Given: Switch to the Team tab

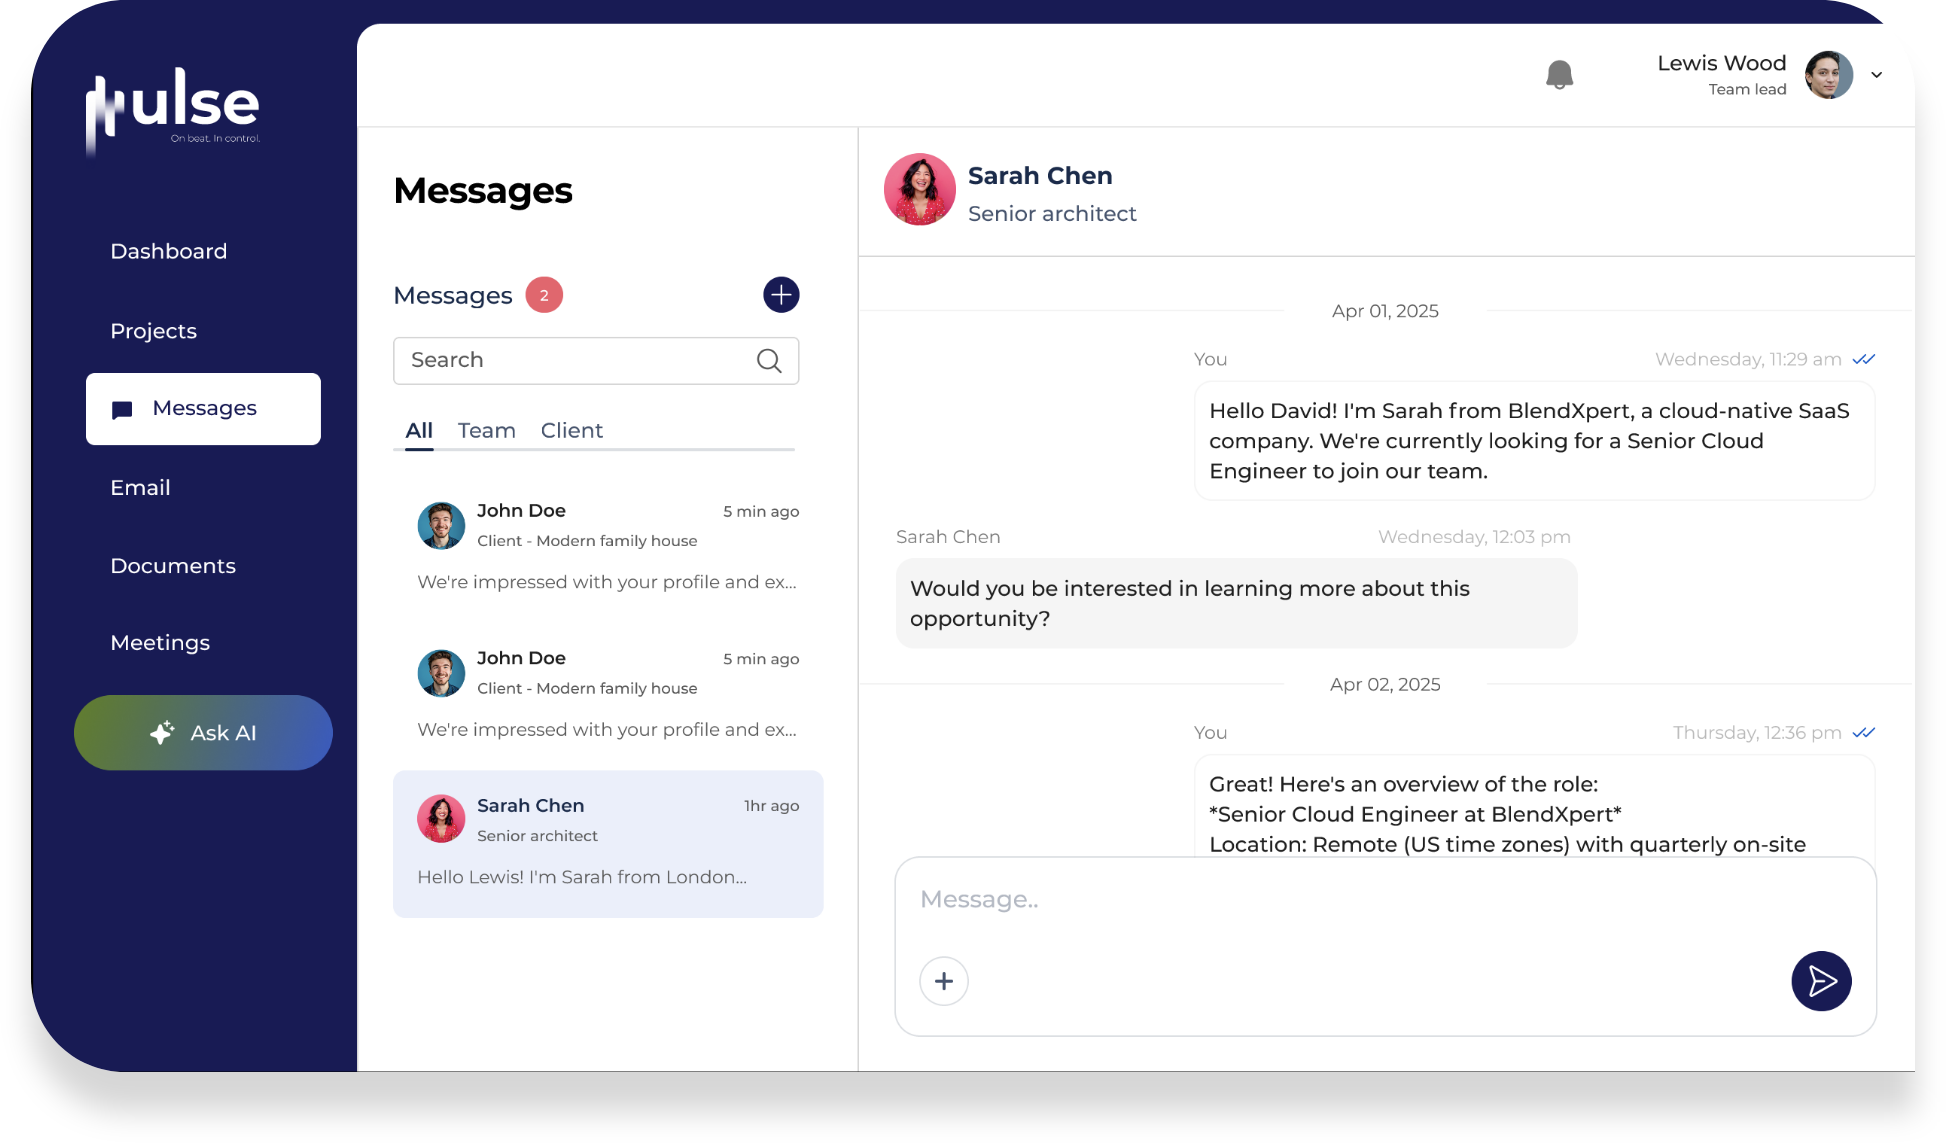Looking at the screenshot, I should (x=487, y=431).
